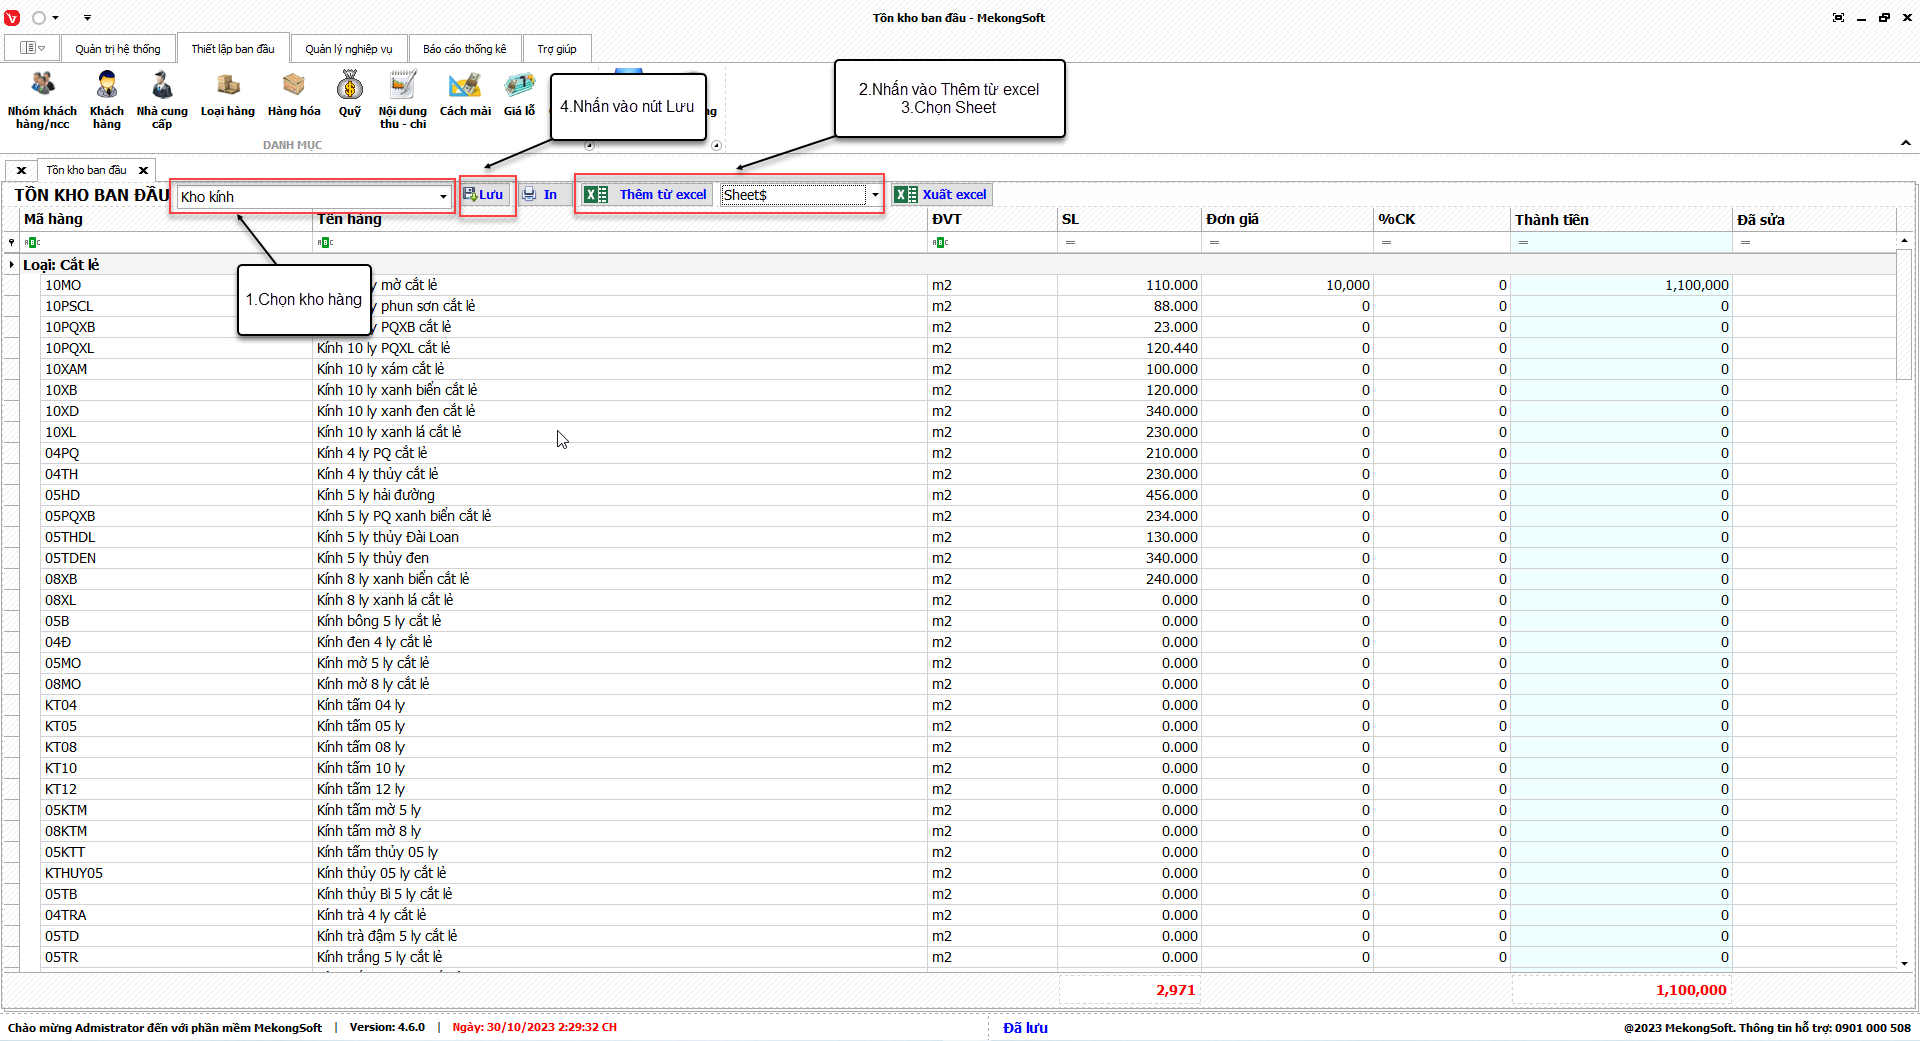The height and width of the screenshot is (1041, 1920).
Task: Open the circle button dropdown in title bar
Action: click(x=55, y=18)
